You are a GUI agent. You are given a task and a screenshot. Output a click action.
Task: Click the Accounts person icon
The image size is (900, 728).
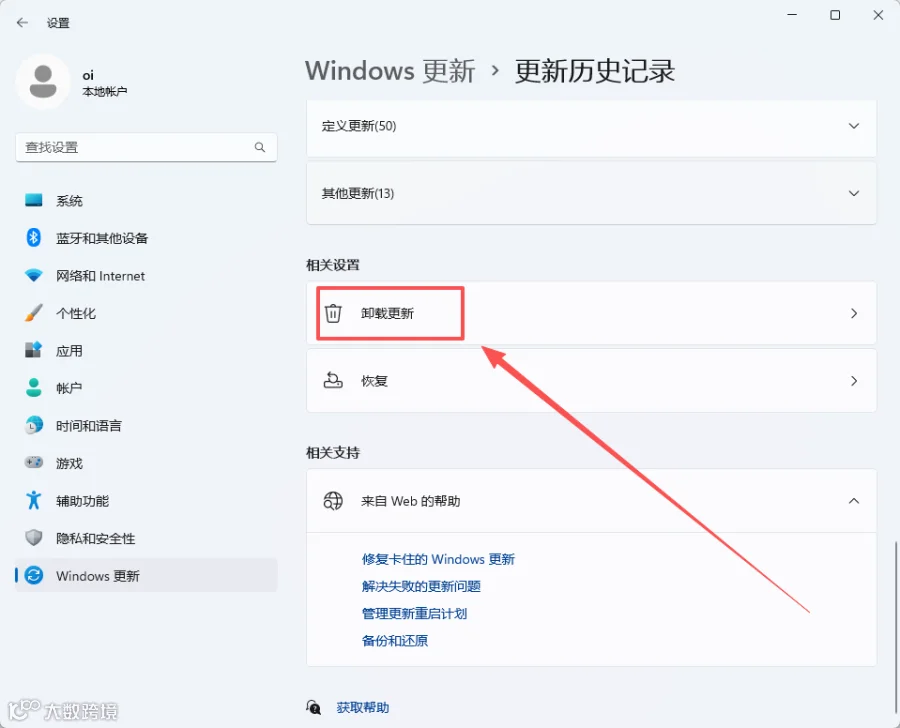(x=34, y=388)
